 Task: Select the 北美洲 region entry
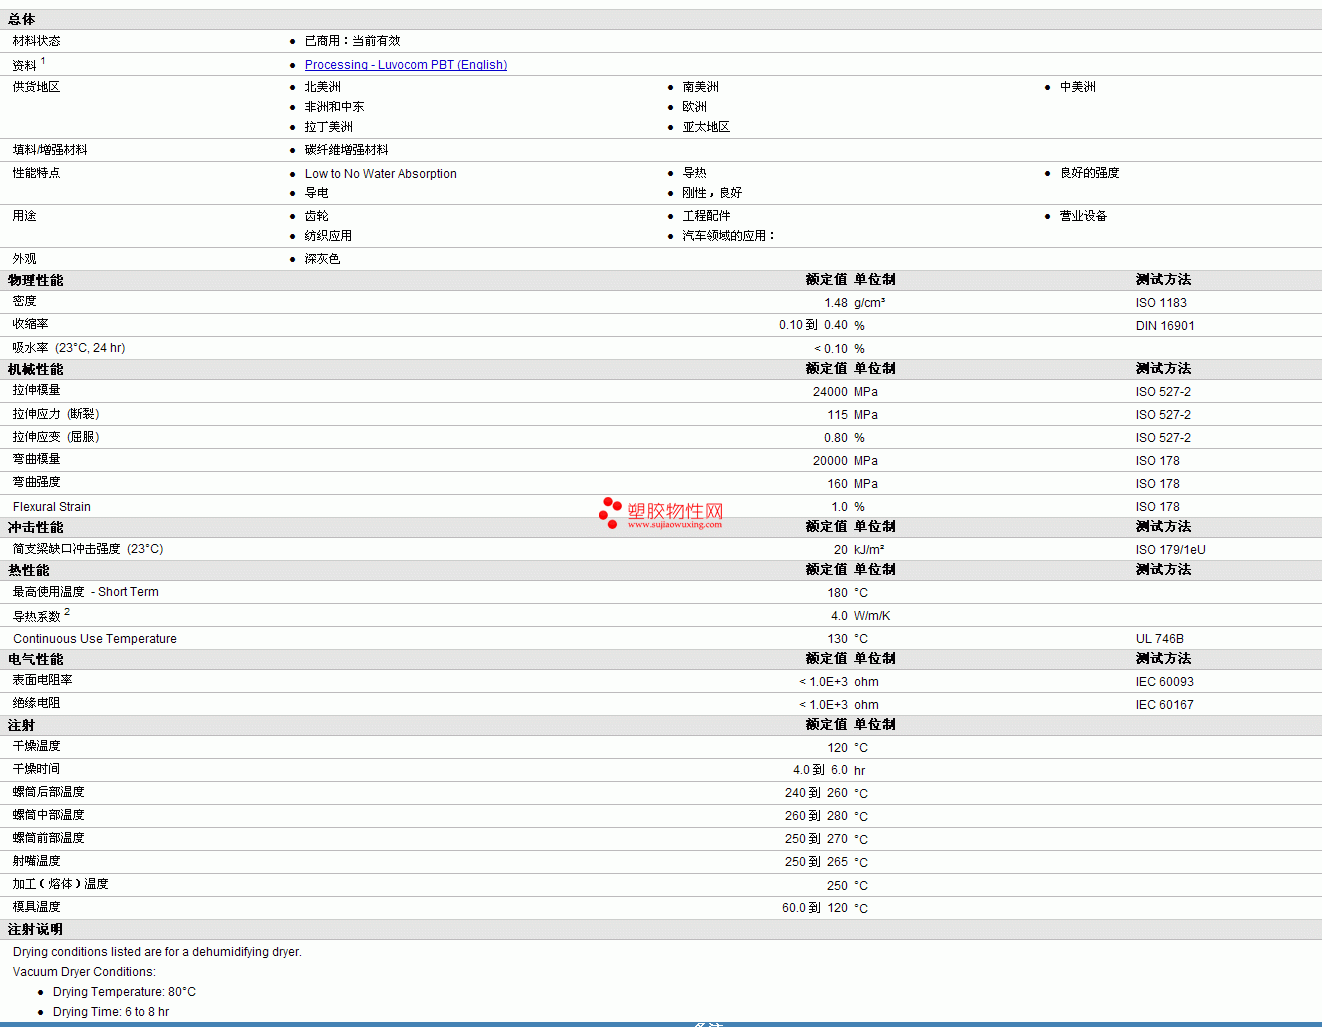click(x=322, y=87)
